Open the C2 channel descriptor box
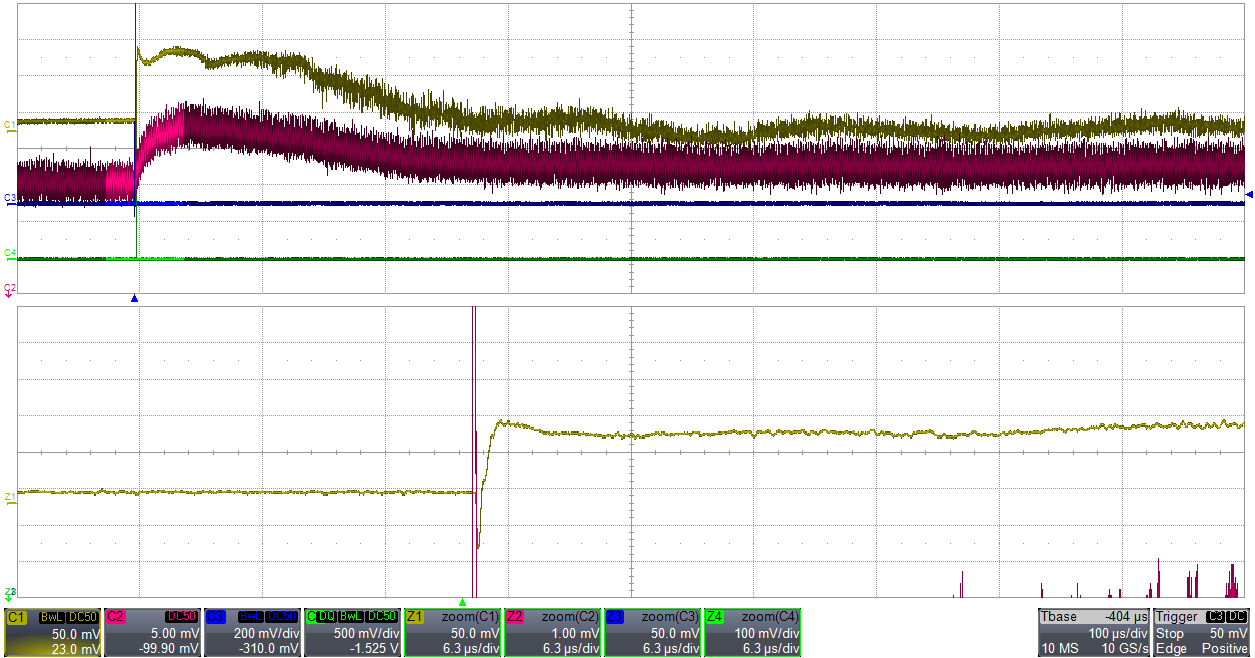The height and width of the screenshot is (658, 1255). click(x=152, y=632)
